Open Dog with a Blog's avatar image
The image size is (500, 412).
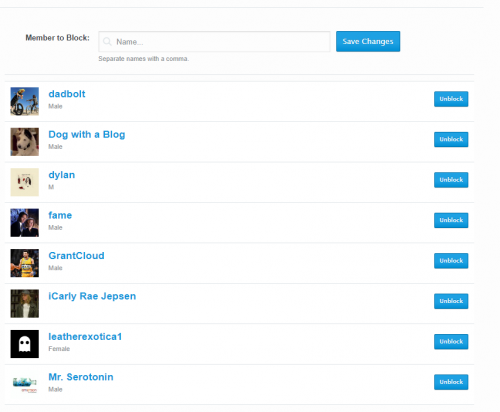[25, 142]
